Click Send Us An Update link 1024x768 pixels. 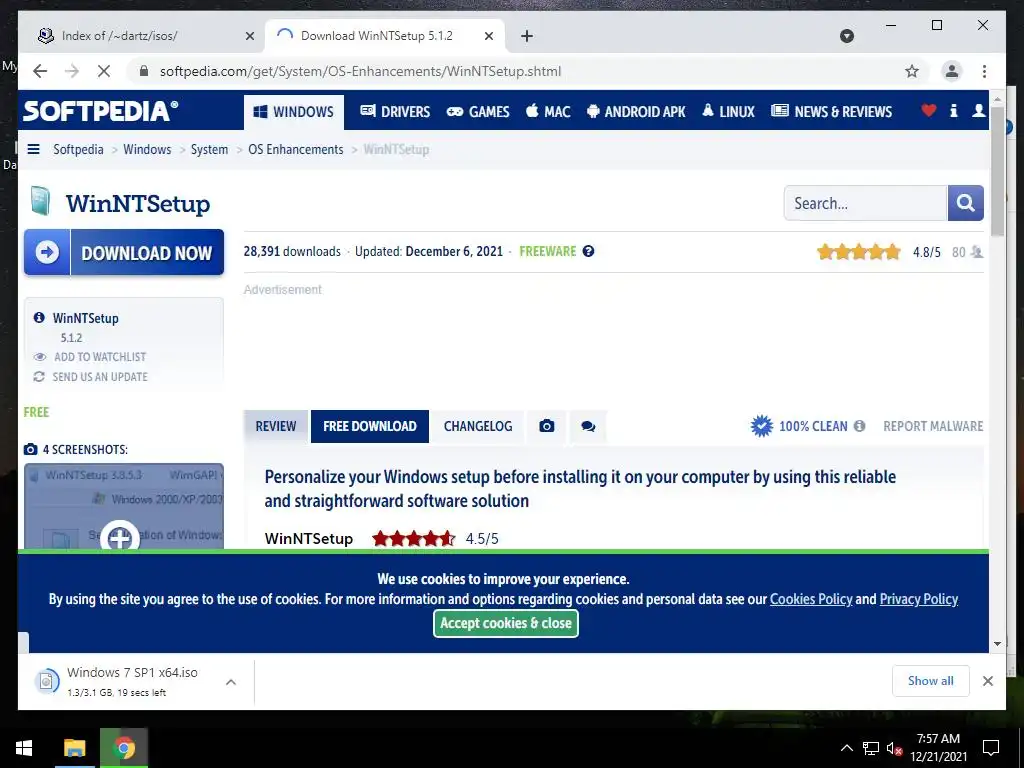[91, 377]
